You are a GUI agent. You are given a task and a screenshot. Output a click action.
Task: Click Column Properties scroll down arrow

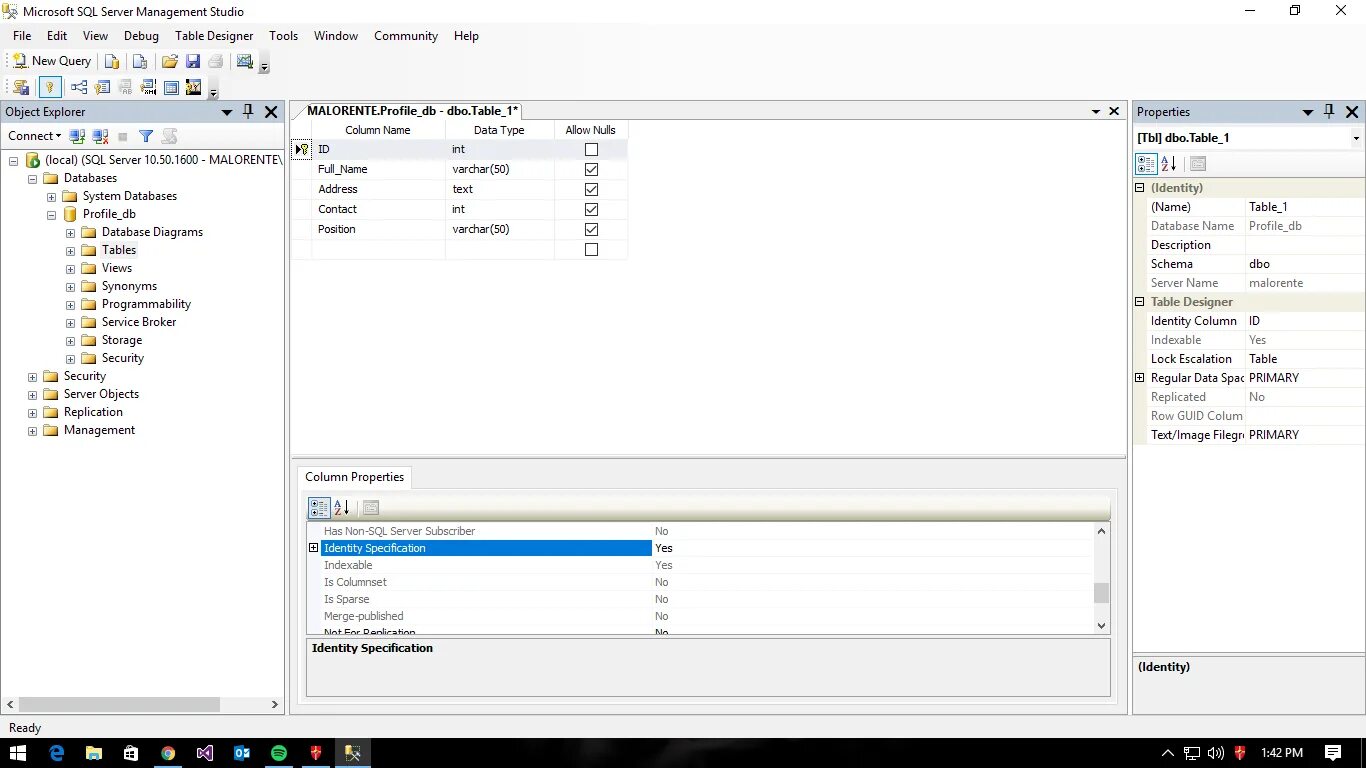(x=1101, y=625)
